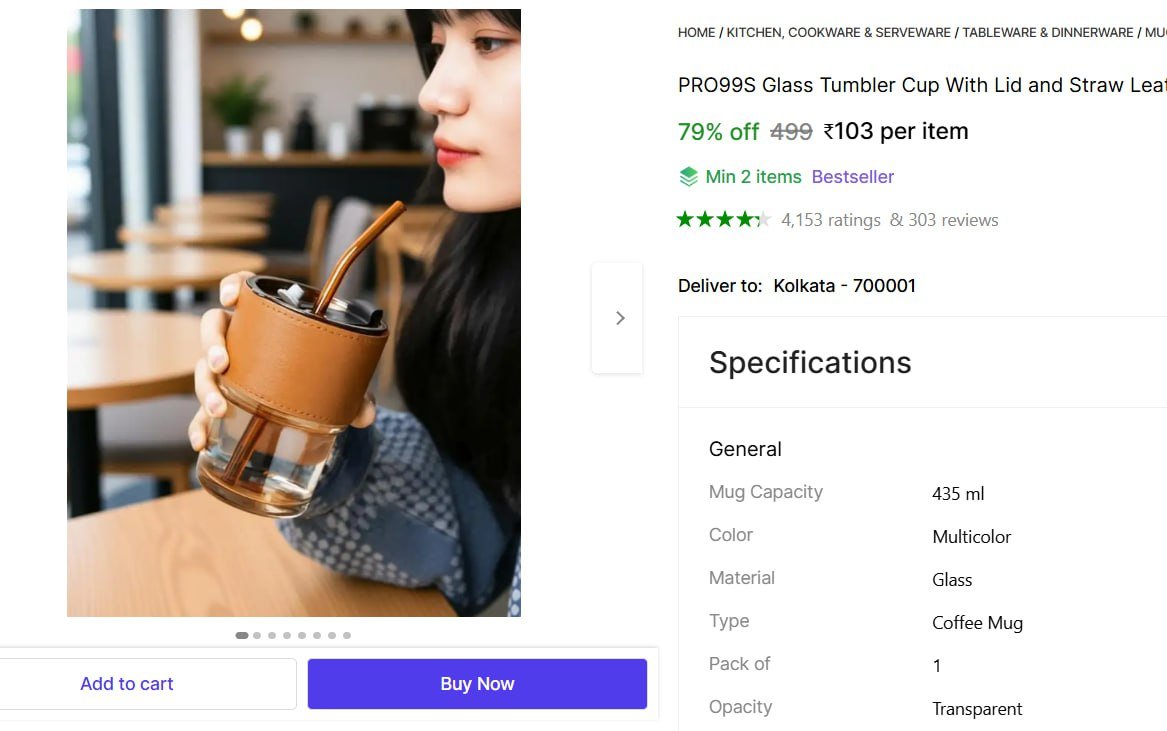Select the sixth image carousel dot
Screen dimensions: 1167x731
[x=317, y=635]
